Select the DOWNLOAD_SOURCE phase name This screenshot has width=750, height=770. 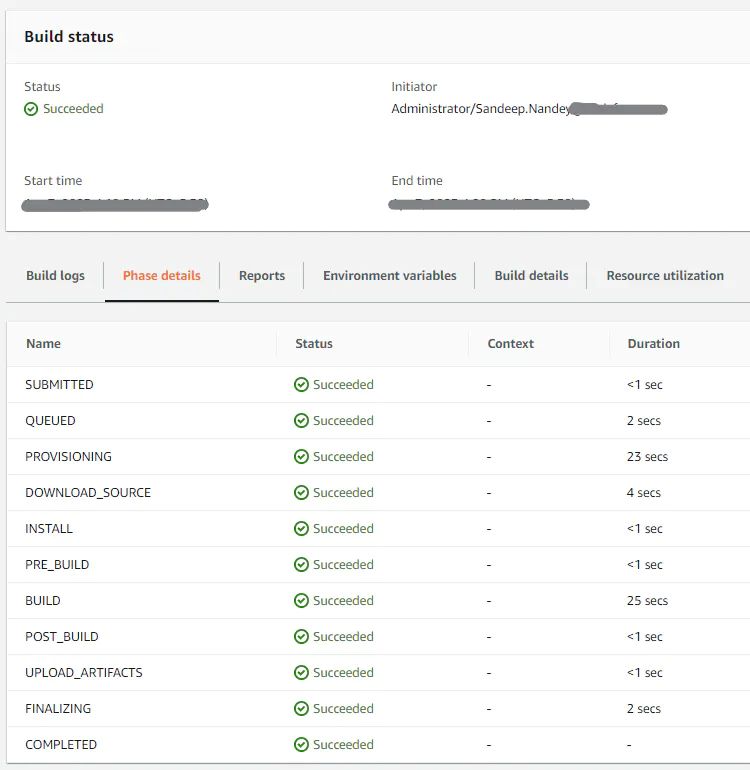[88, 493]
